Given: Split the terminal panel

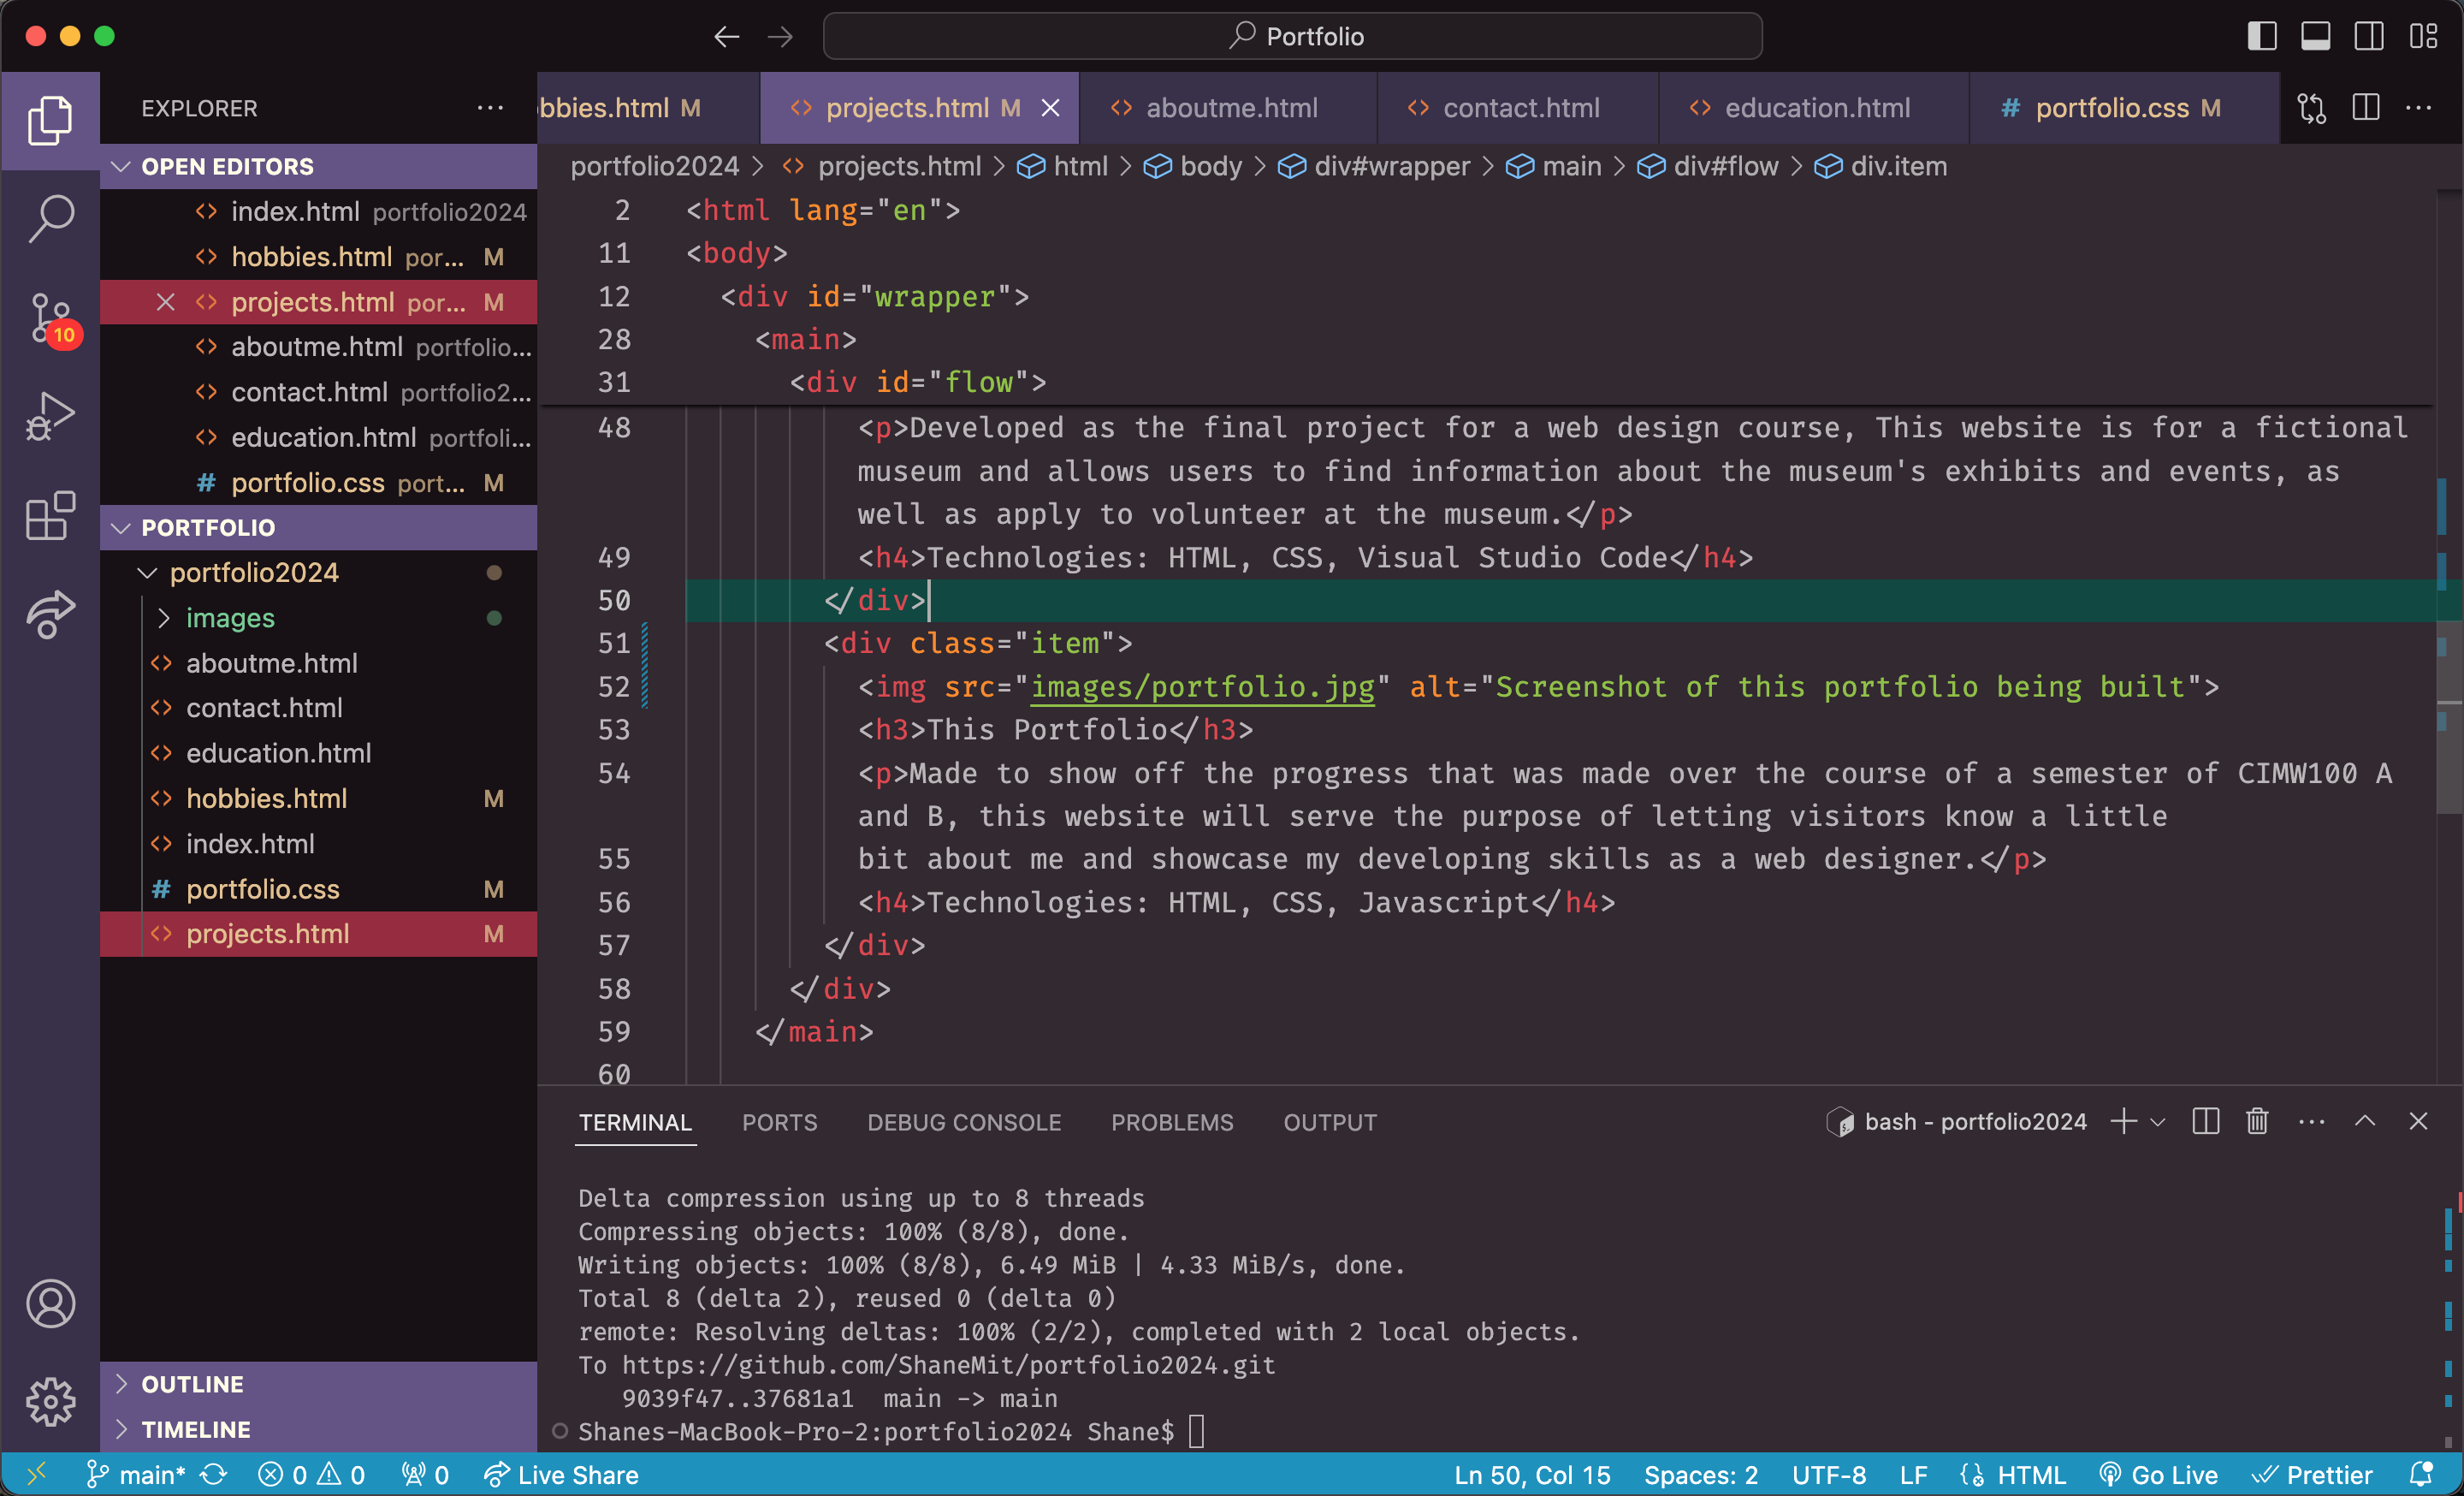Looking at the screenshot, I should point(2205,1122).
